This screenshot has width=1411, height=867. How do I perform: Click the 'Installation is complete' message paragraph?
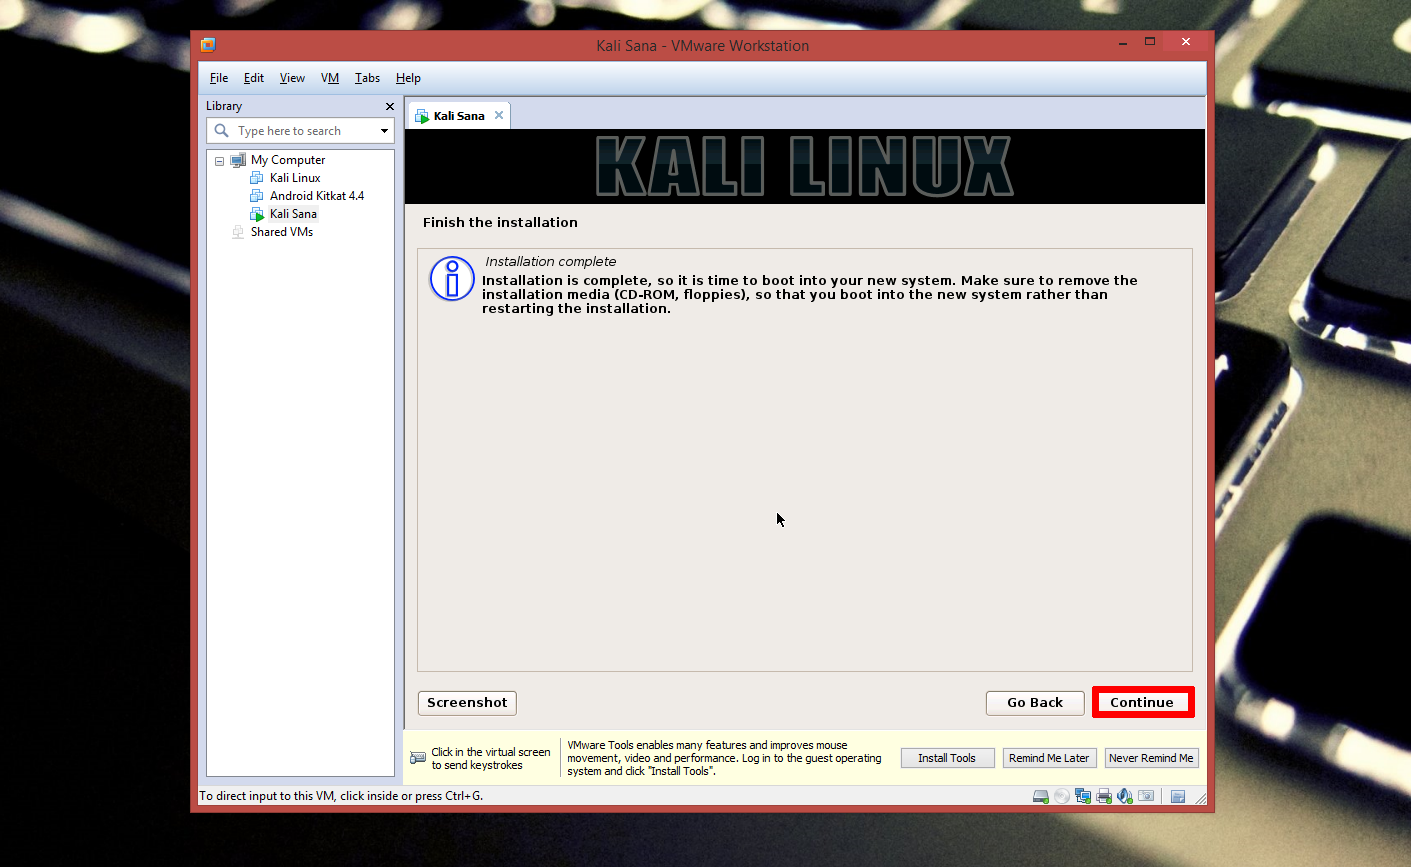pos(810,295)
